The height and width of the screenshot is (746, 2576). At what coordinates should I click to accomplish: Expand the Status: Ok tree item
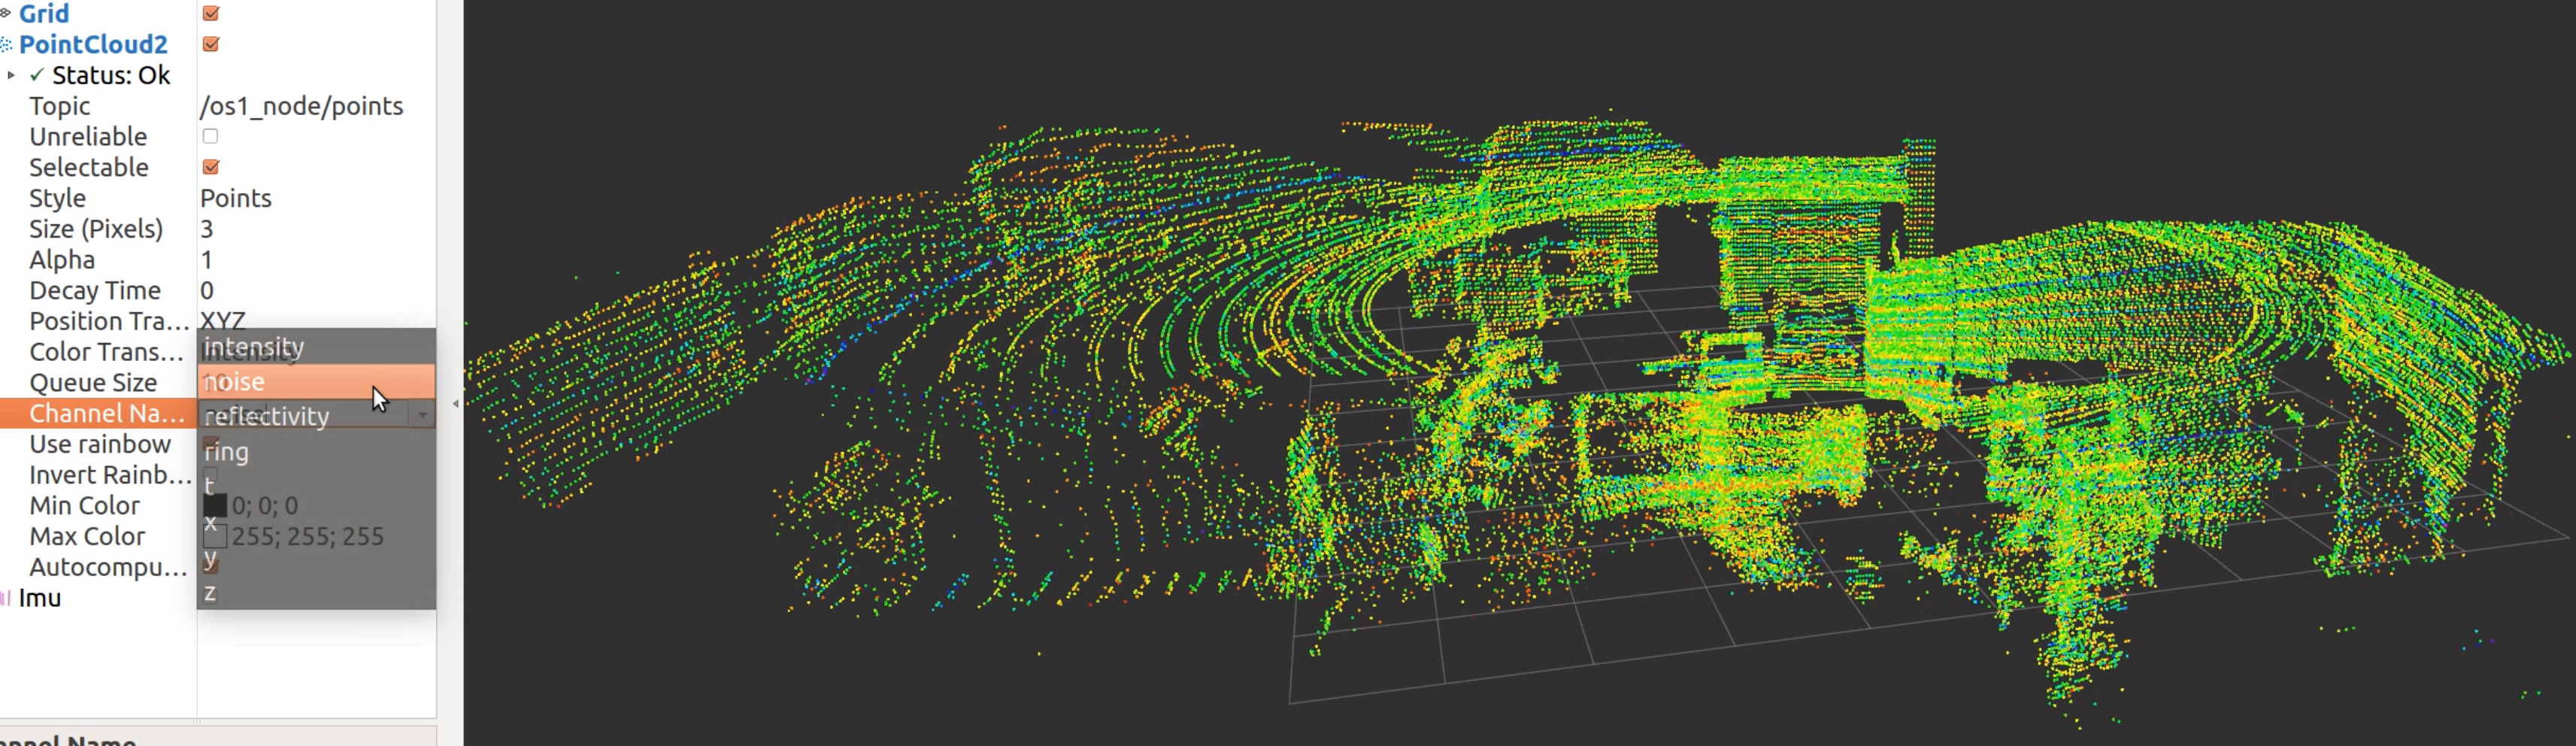tap(12, 75)
